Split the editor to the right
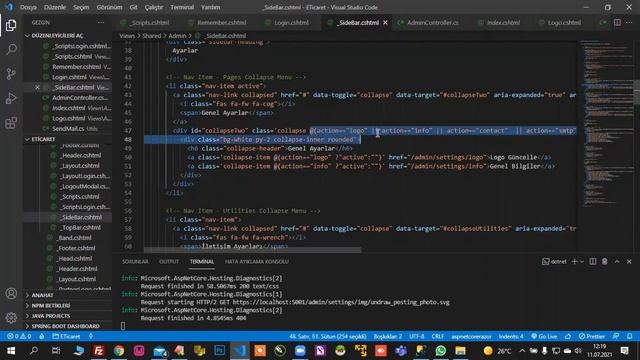The height and width of the screenshot is (360, 640). pyautogui.click(x=617, y=22)
